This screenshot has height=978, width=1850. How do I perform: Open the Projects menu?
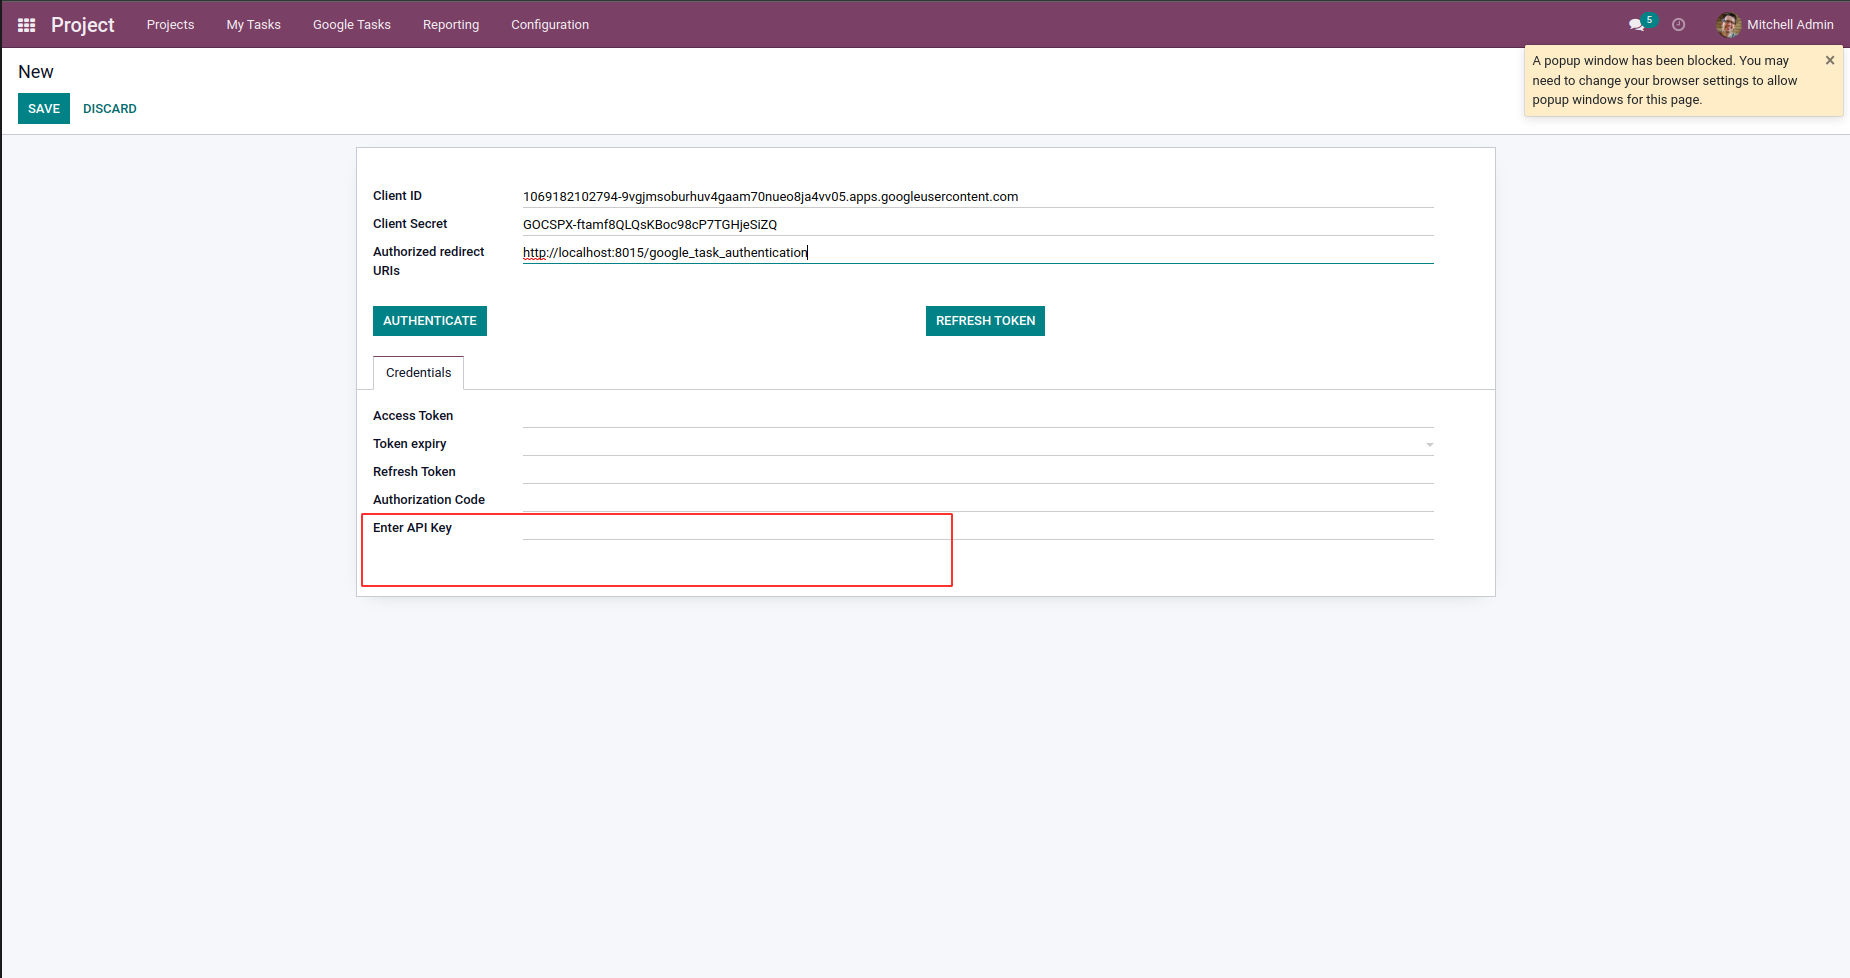(170, 25)
